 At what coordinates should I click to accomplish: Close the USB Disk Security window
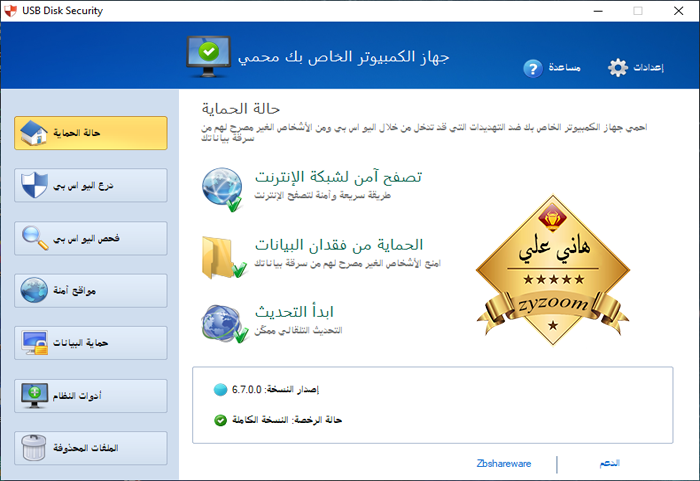point(679,11)
